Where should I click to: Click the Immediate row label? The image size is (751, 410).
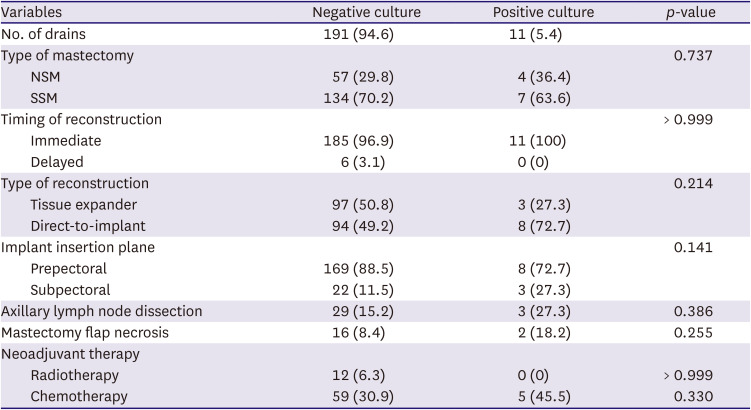click(65, 140)
